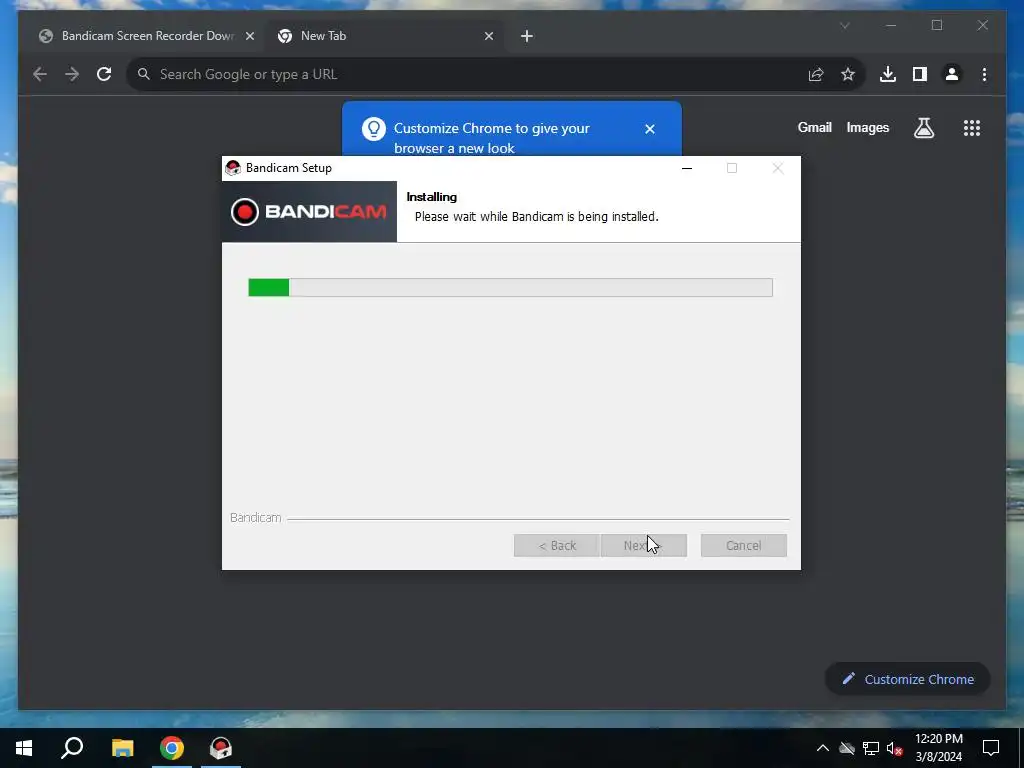
Task: Close the Bandicam Screen Recorder tab
Action: (249, 37)
